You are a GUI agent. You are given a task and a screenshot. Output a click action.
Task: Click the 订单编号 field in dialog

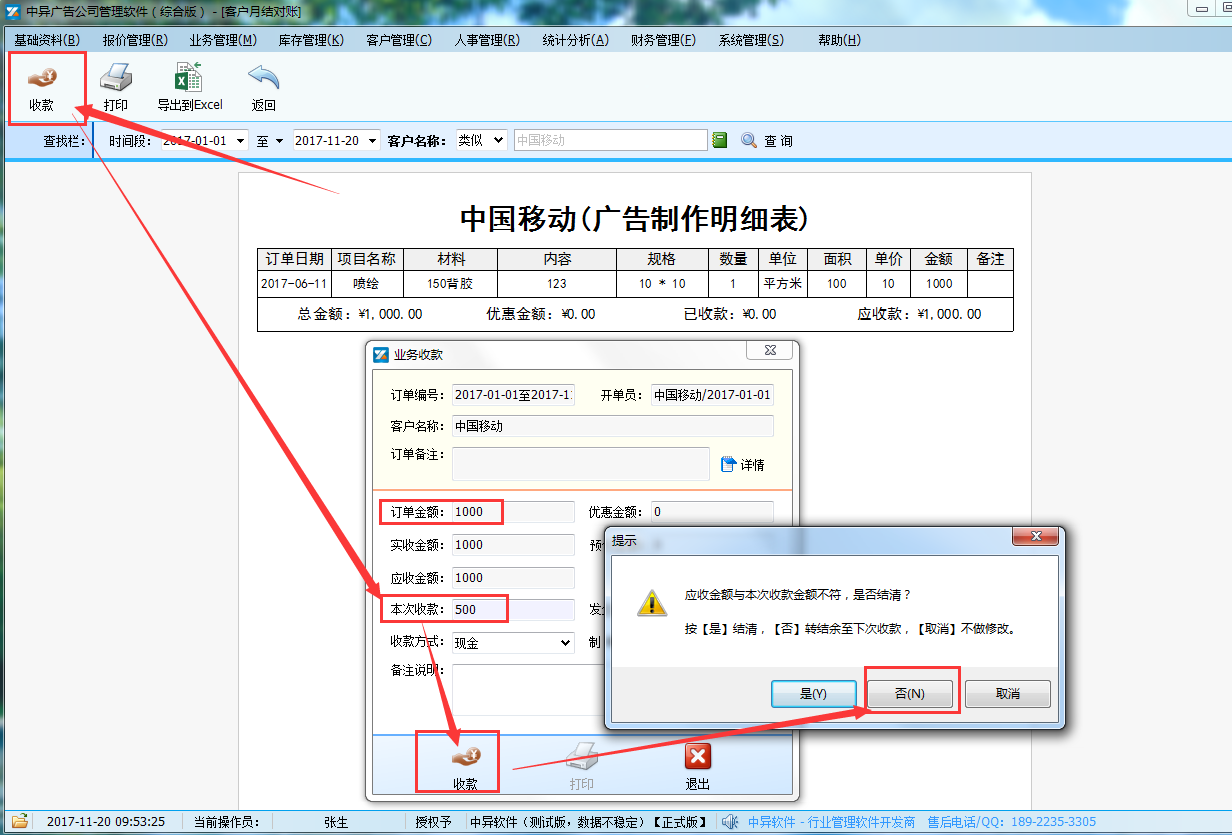[513, 395]
